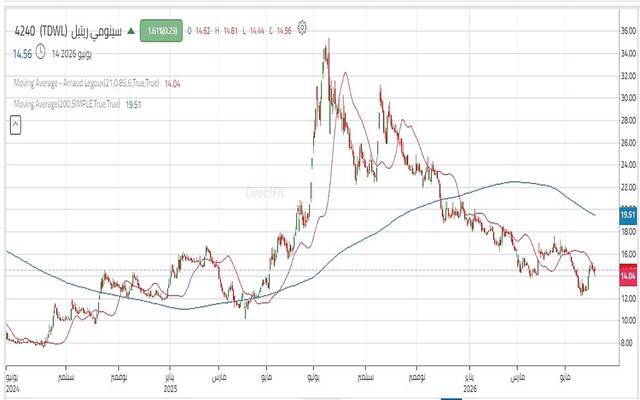This screenshot has width=640, height=400.
Task: Click the 18.00 price axis label
Action: click(628, 231)
